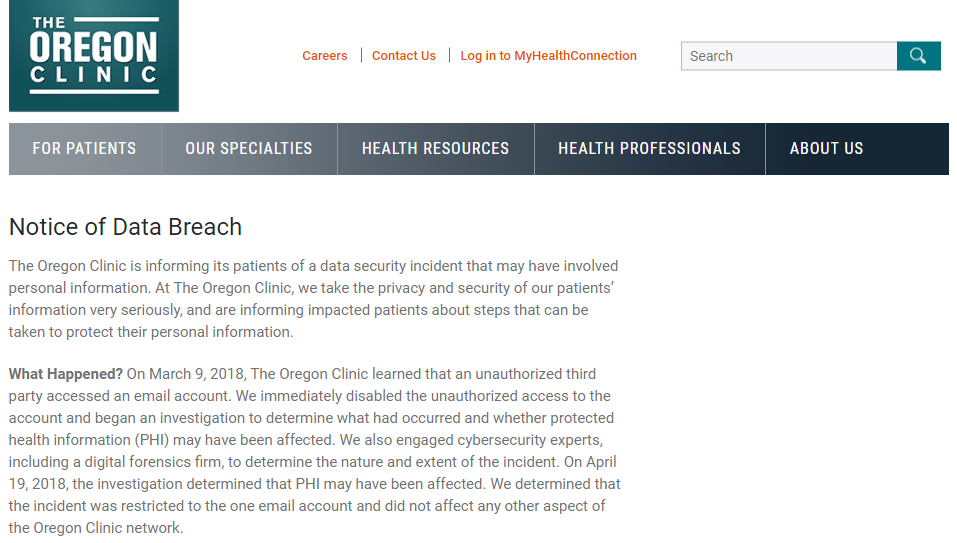Expand the Health Professionals menu
The image size is (957, 543).
649,149
